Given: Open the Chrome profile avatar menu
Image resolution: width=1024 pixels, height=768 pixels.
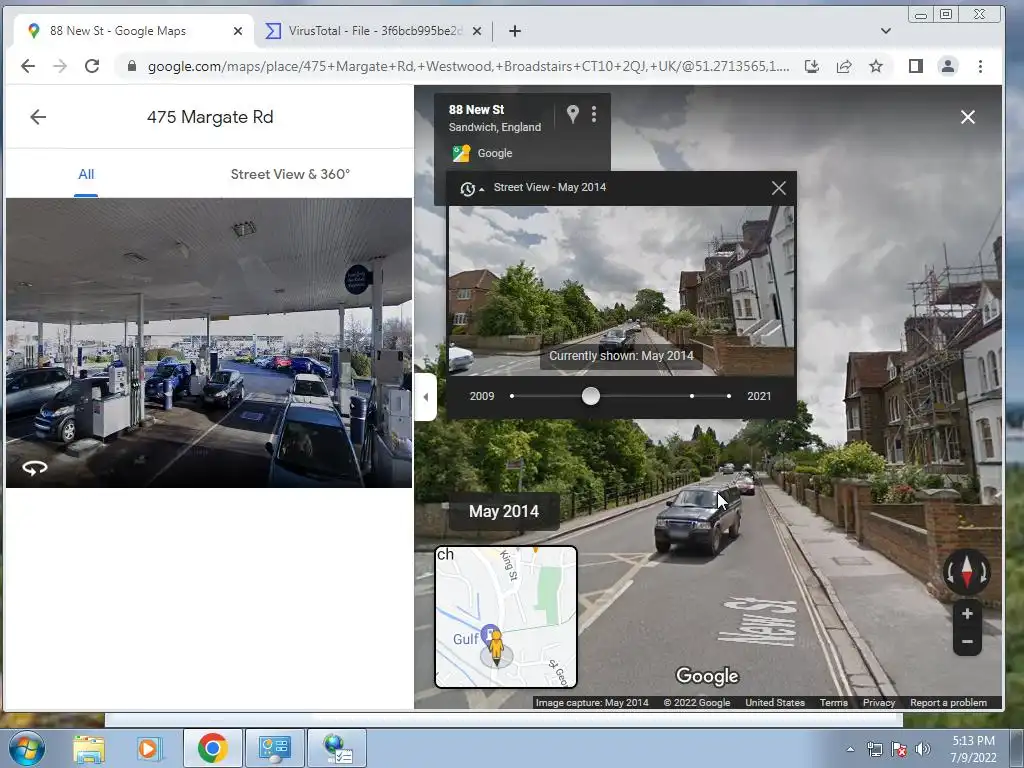Looking at the screenshot, I should (948, 66).
